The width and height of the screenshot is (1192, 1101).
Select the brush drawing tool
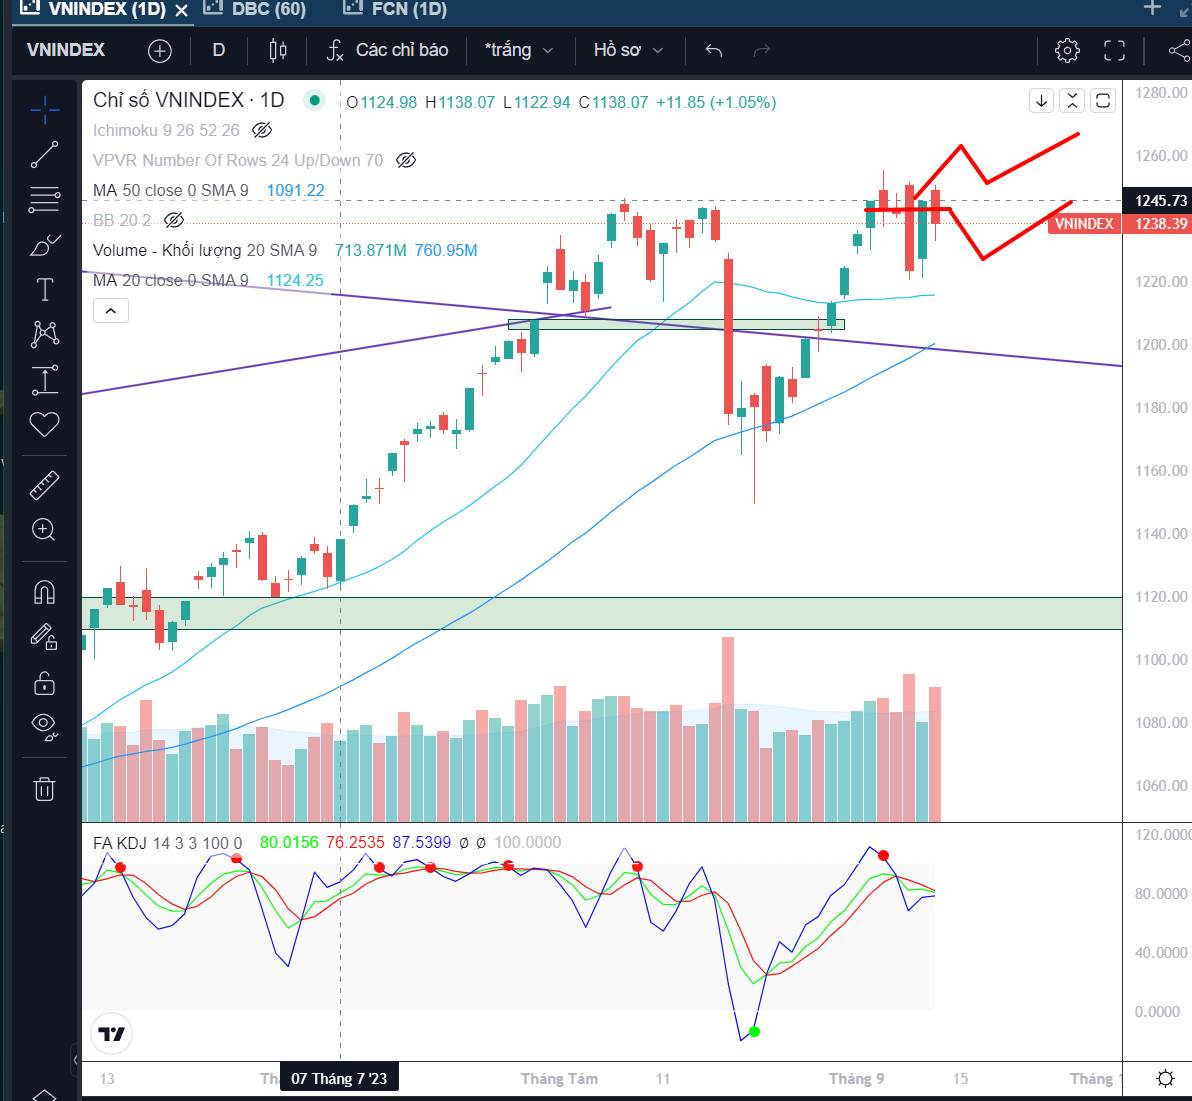pyautogui.click(x=44, y=245)
